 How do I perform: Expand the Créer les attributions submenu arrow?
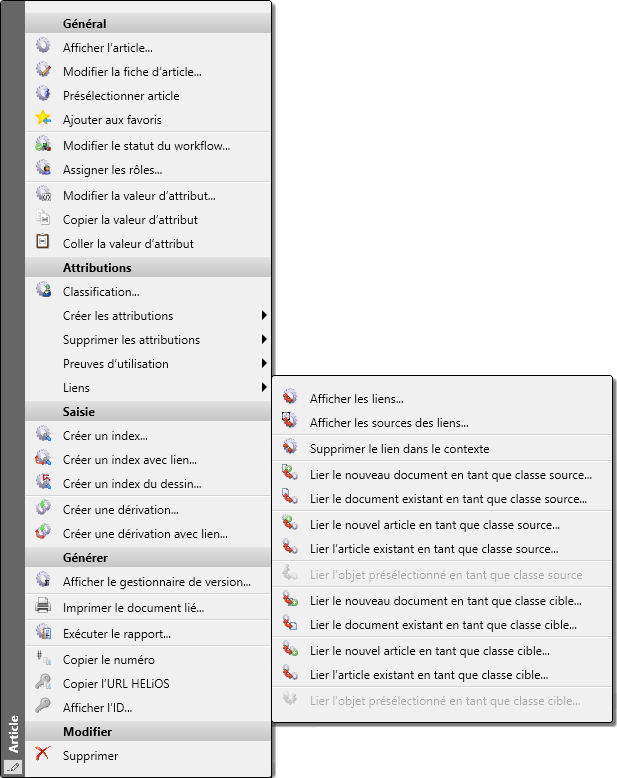pos(264,315)
